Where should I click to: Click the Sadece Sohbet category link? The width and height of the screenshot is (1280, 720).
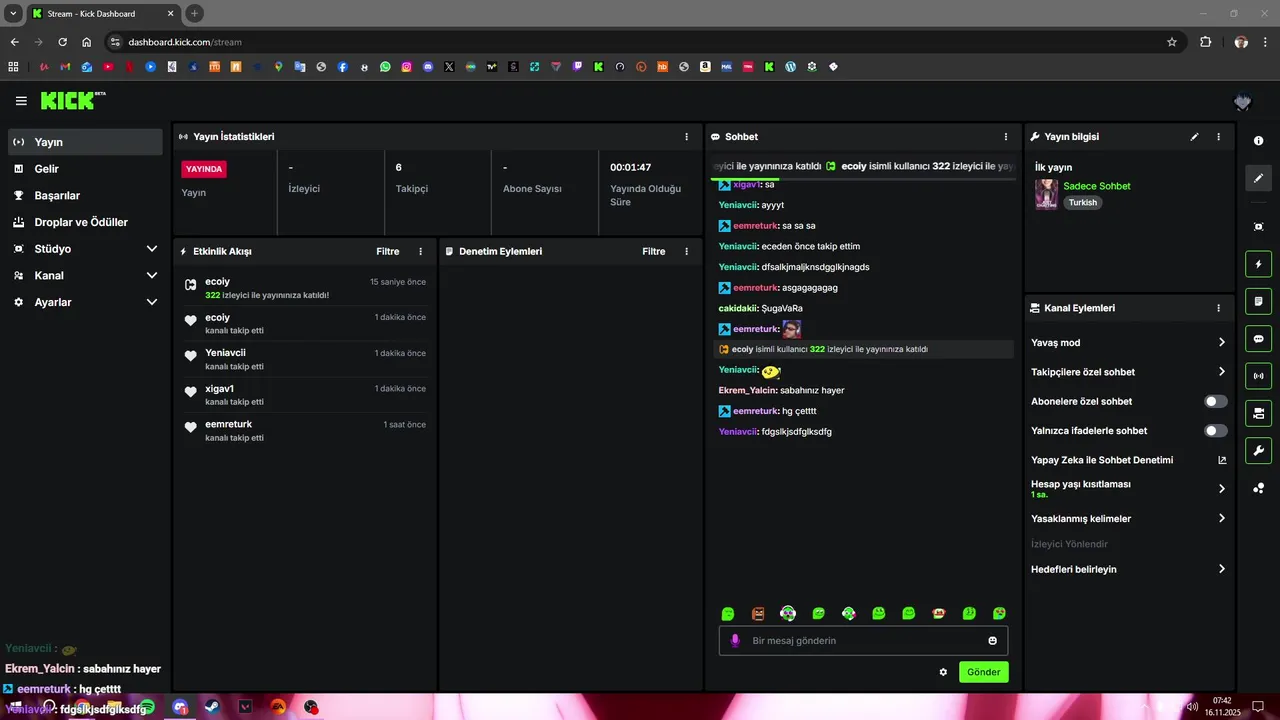click(1097, 186)
